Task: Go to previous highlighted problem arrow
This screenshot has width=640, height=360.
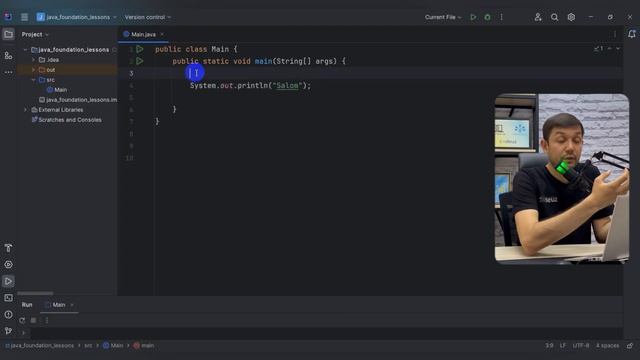Action: click(x=610, y=49)
